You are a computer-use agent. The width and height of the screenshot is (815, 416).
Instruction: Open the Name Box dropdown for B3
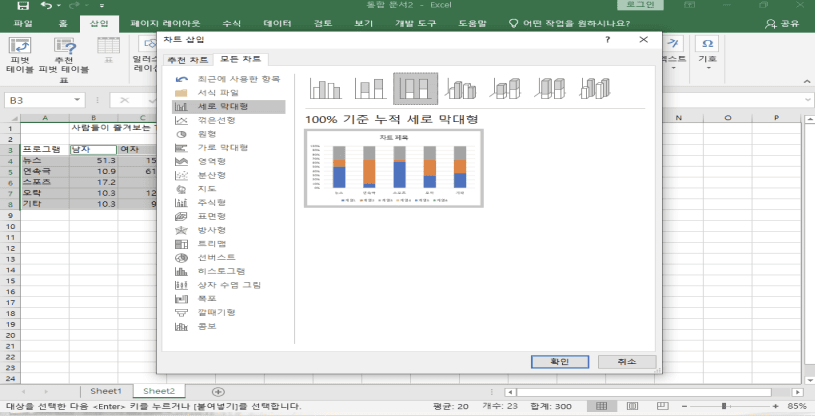tap(97, 100)
